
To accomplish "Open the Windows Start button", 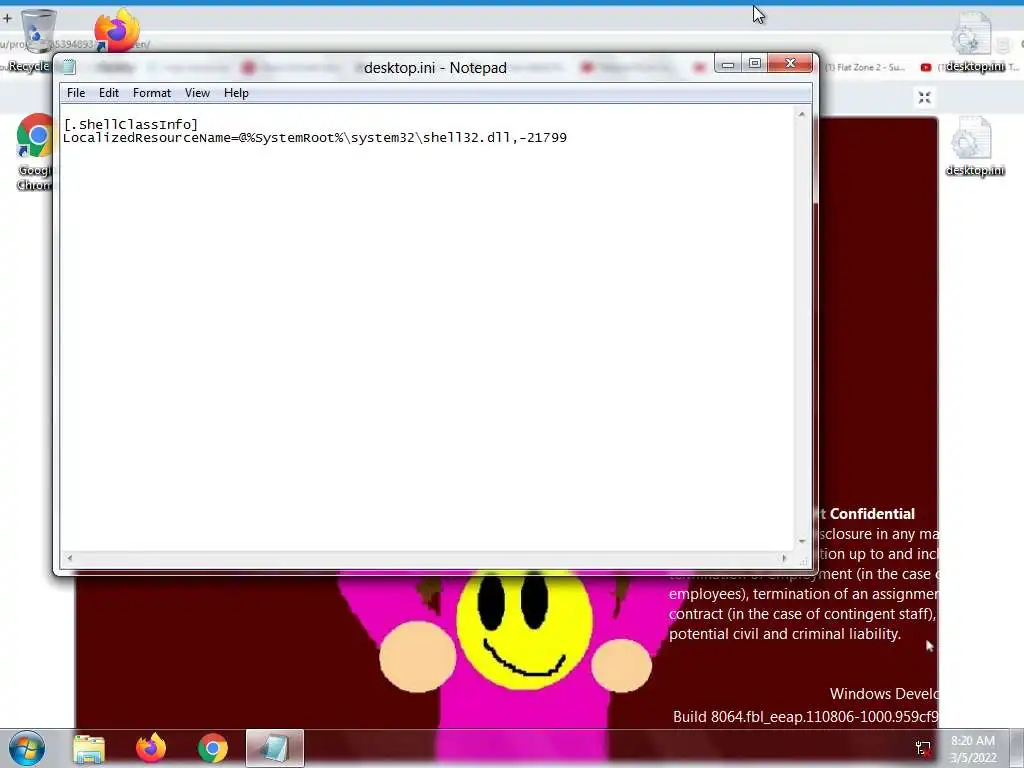I will tap(27, 748).
